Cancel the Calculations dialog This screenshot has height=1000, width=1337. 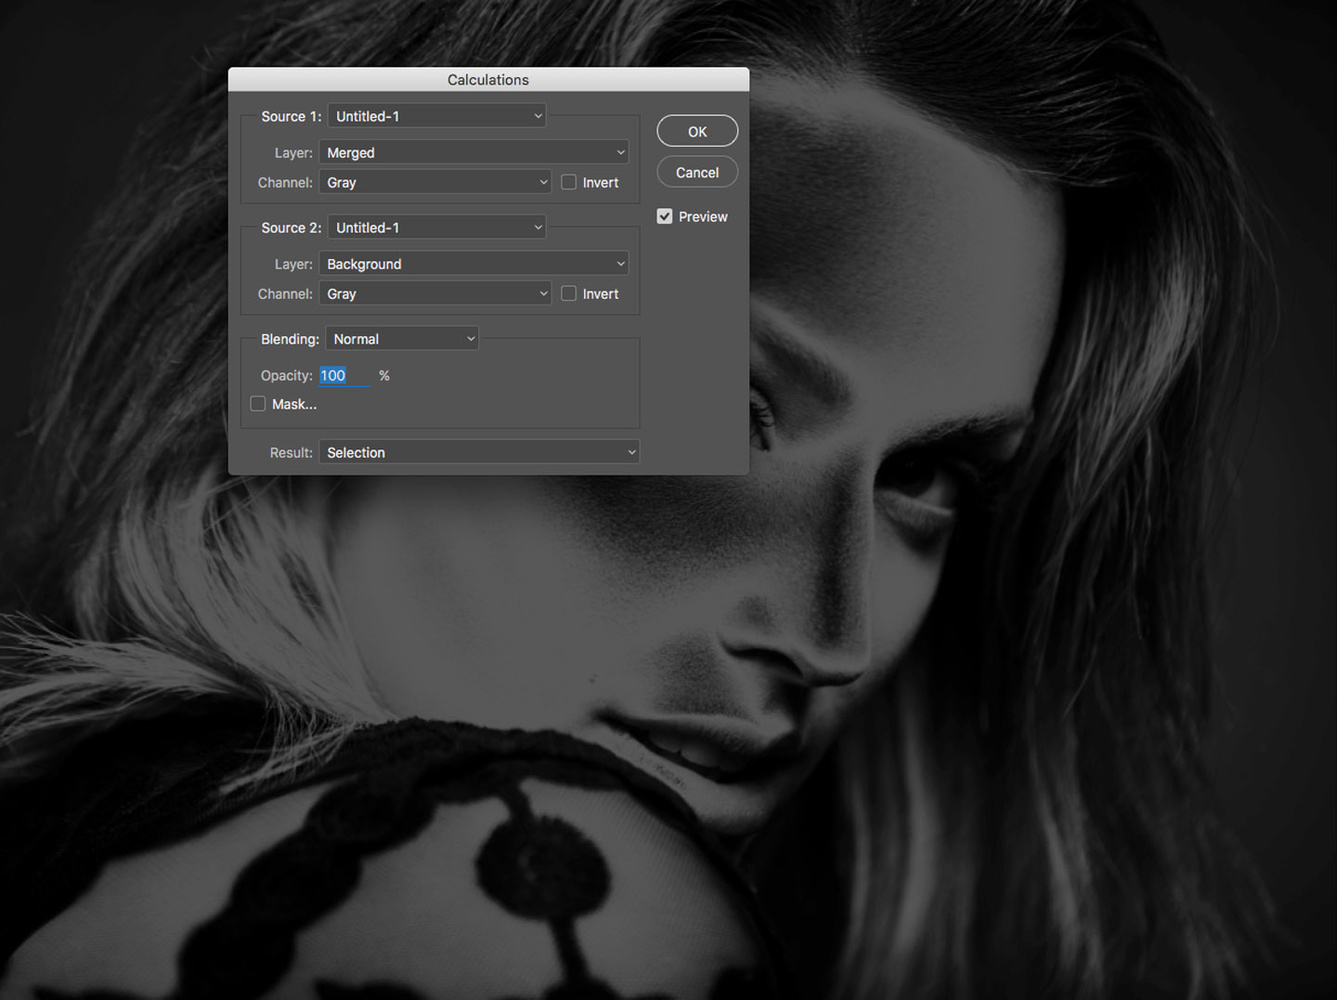click(x=697, y=172)
